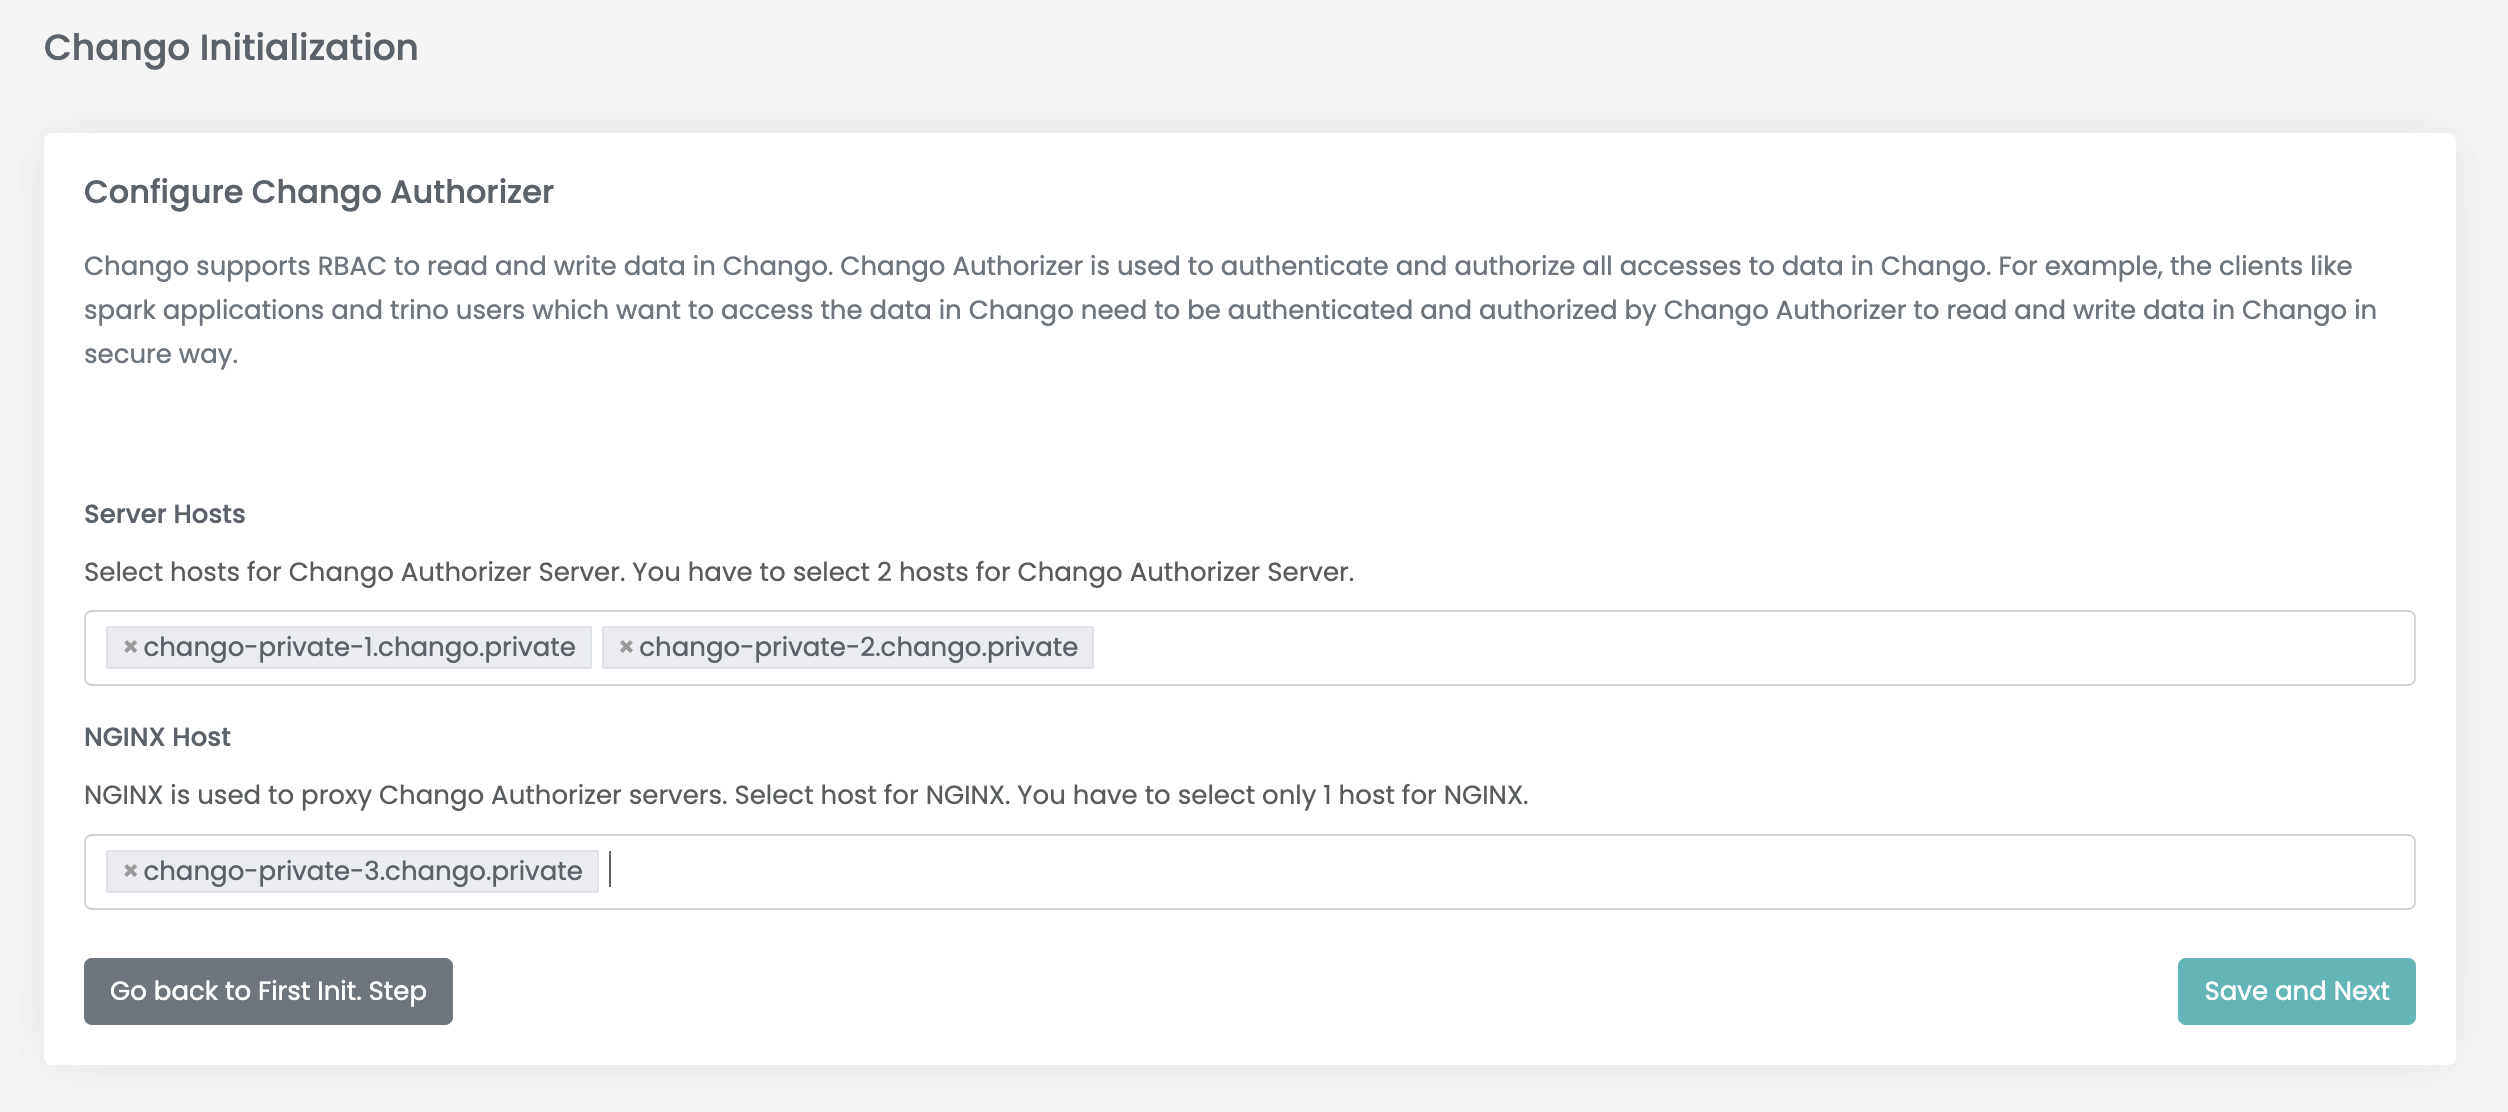Click Save and Next button
This screenshot has width=2508, height=1112.
(2296, 991)
